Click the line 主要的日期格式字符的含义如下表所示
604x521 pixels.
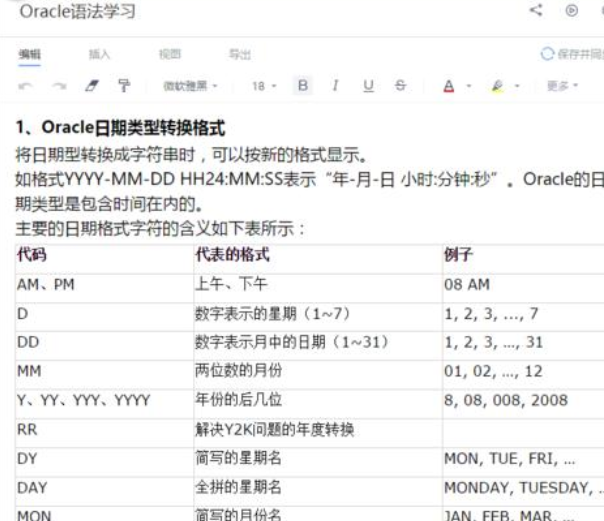[160, 229]
